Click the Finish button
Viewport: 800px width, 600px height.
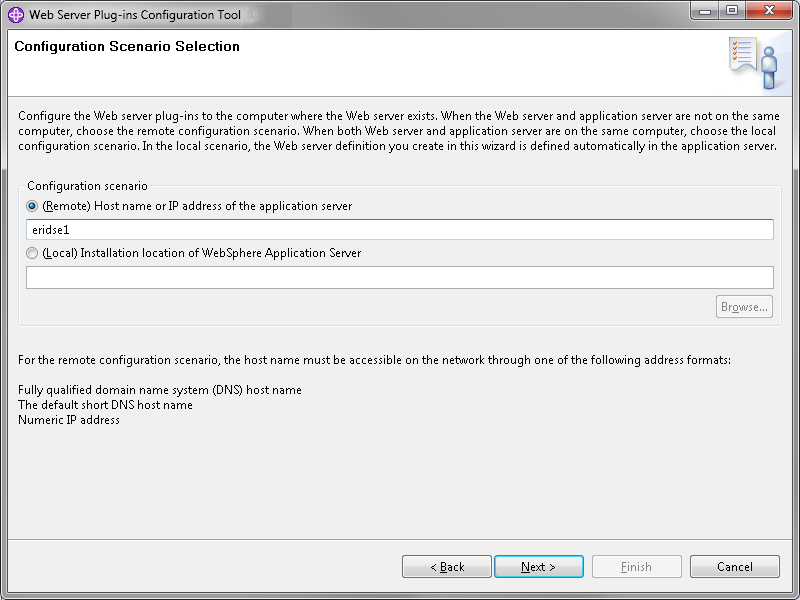pyautogui.click(x=636, y=567)
